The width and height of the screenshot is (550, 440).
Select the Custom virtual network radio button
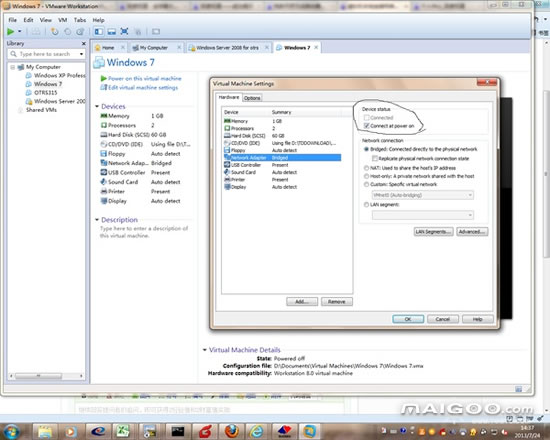coord(366,184)
